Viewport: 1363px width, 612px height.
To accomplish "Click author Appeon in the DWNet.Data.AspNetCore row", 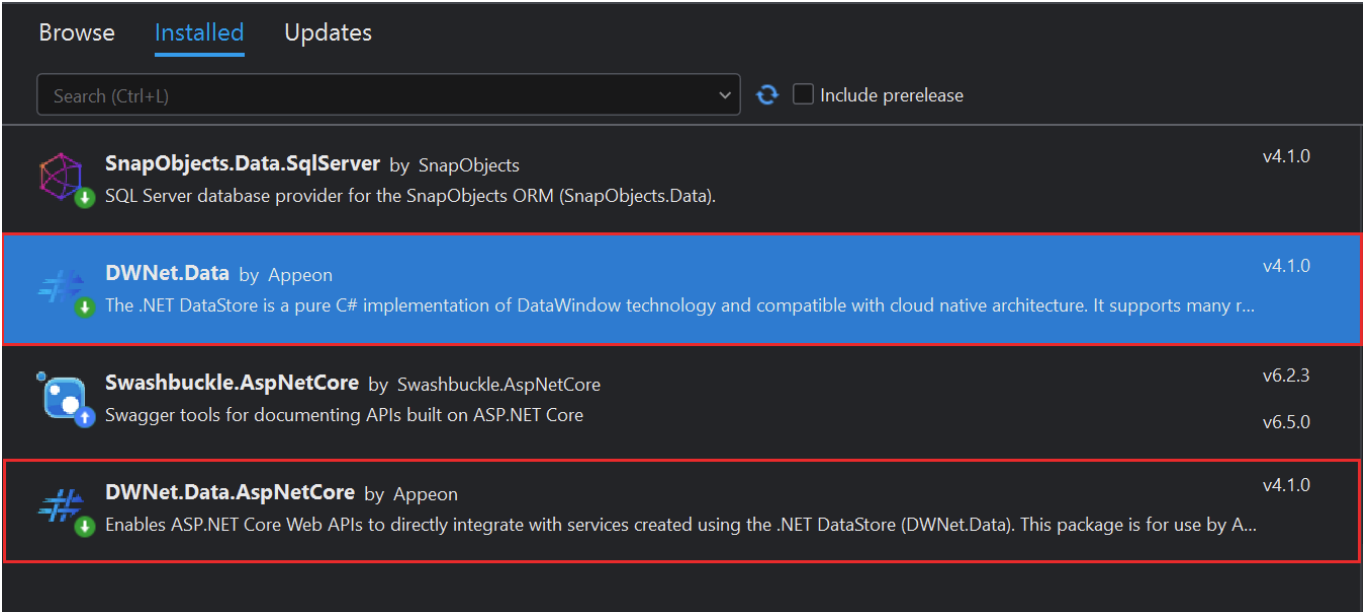I will point(426,494).
